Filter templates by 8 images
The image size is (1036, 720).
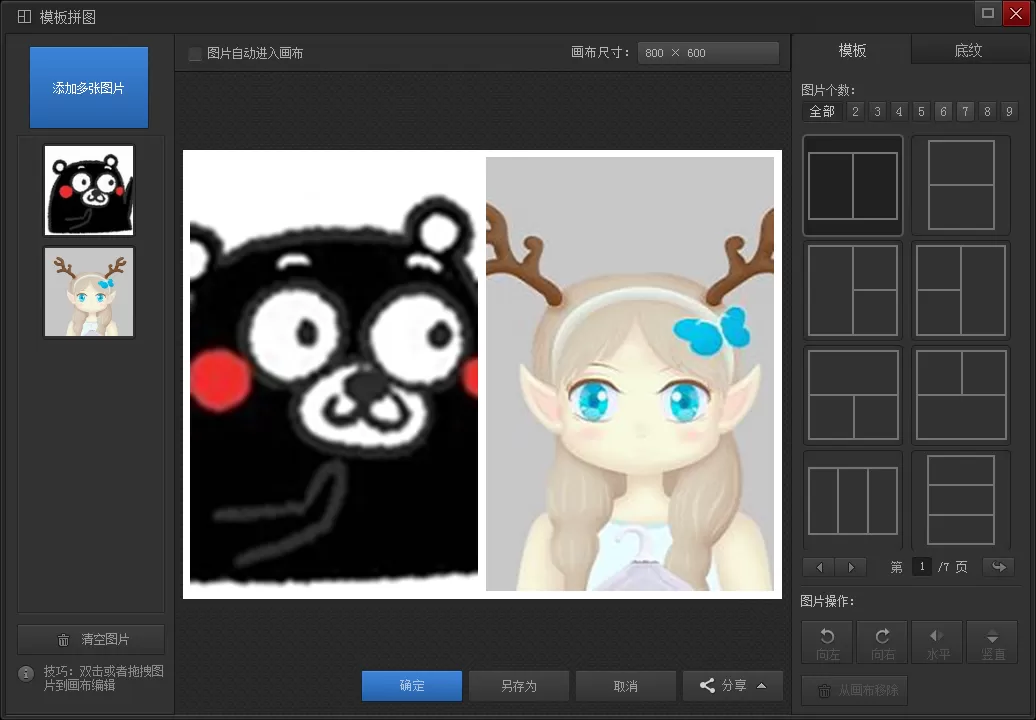click(987, 112)
